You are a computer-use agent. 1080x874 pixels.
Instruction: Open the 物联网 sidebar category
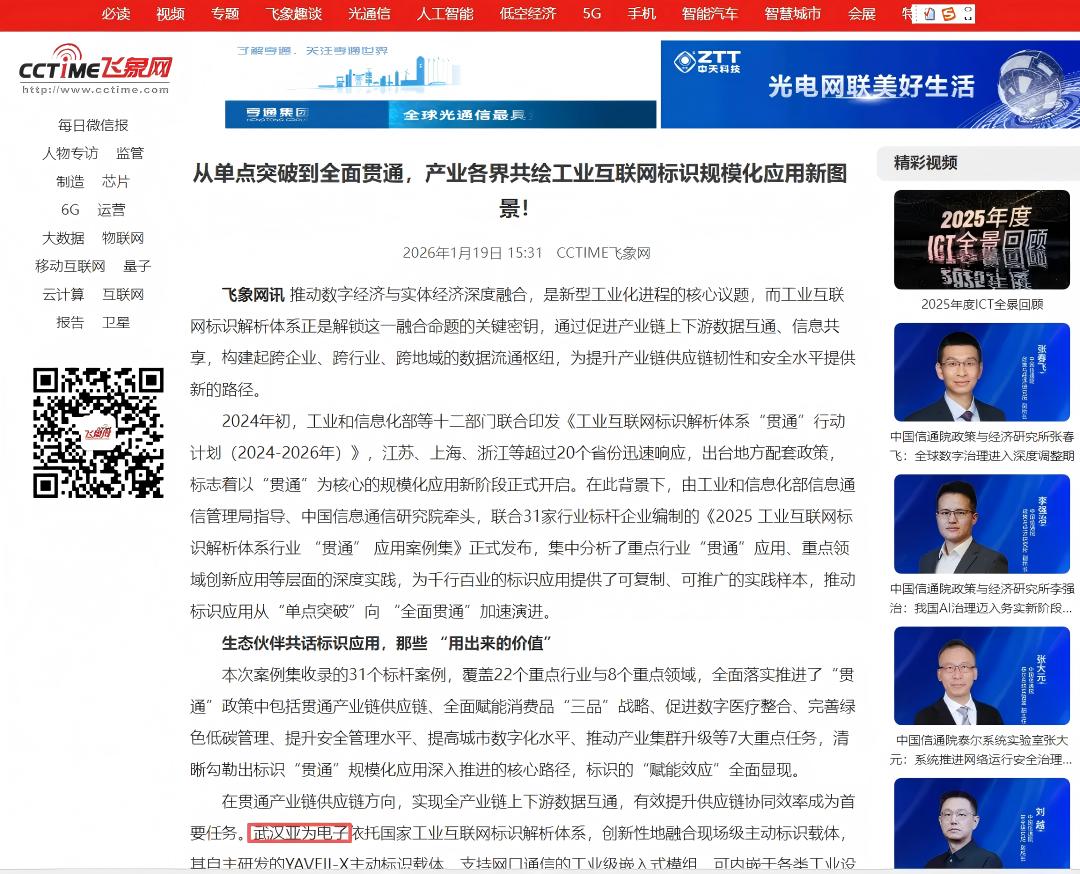(123, 238)
